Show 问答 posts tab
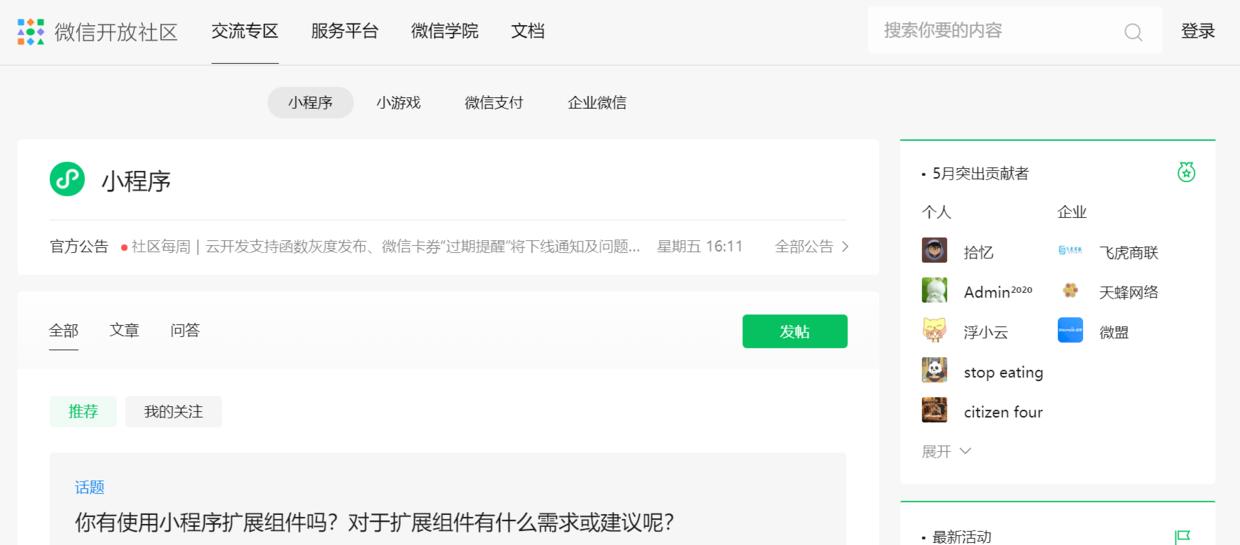 tap(185, 330)
